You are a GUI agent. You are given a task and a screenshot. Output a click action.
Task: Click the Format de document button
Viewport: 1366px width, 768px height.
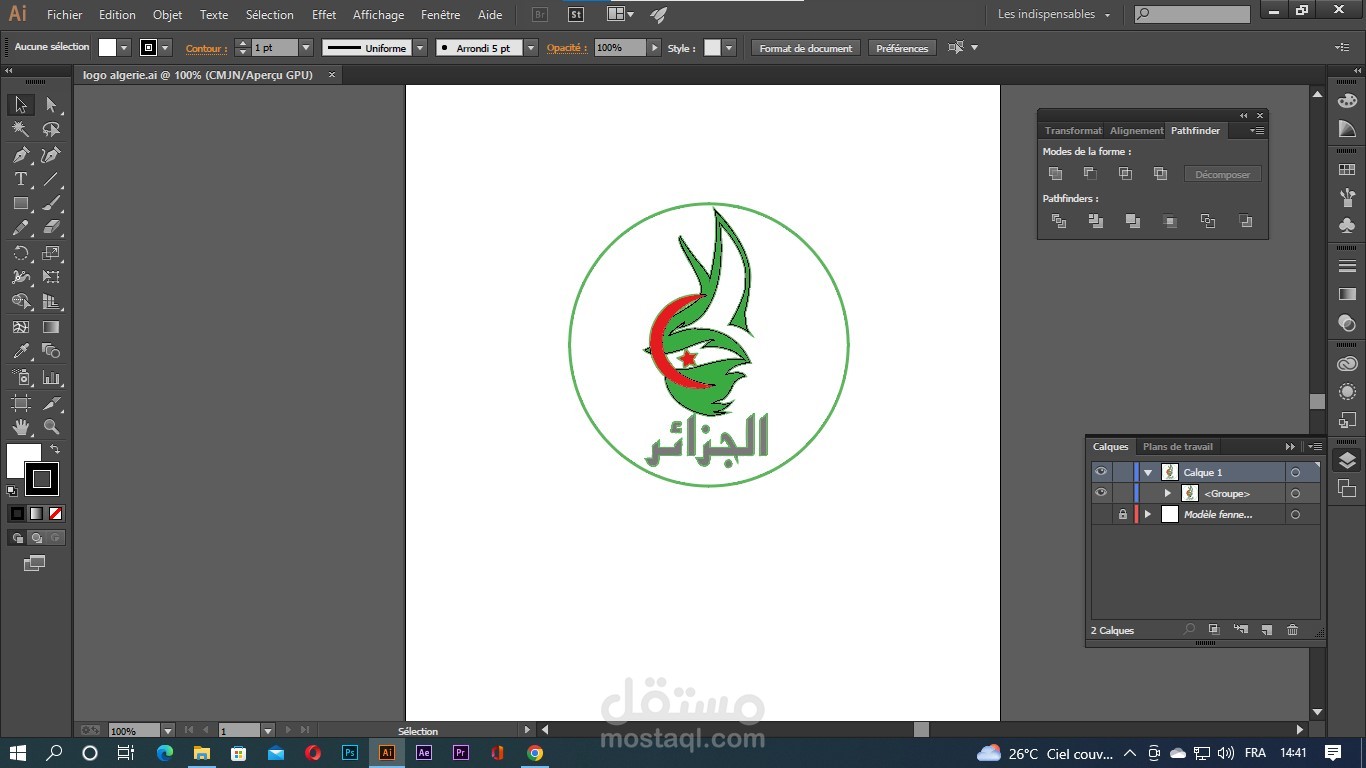[806, 48]
